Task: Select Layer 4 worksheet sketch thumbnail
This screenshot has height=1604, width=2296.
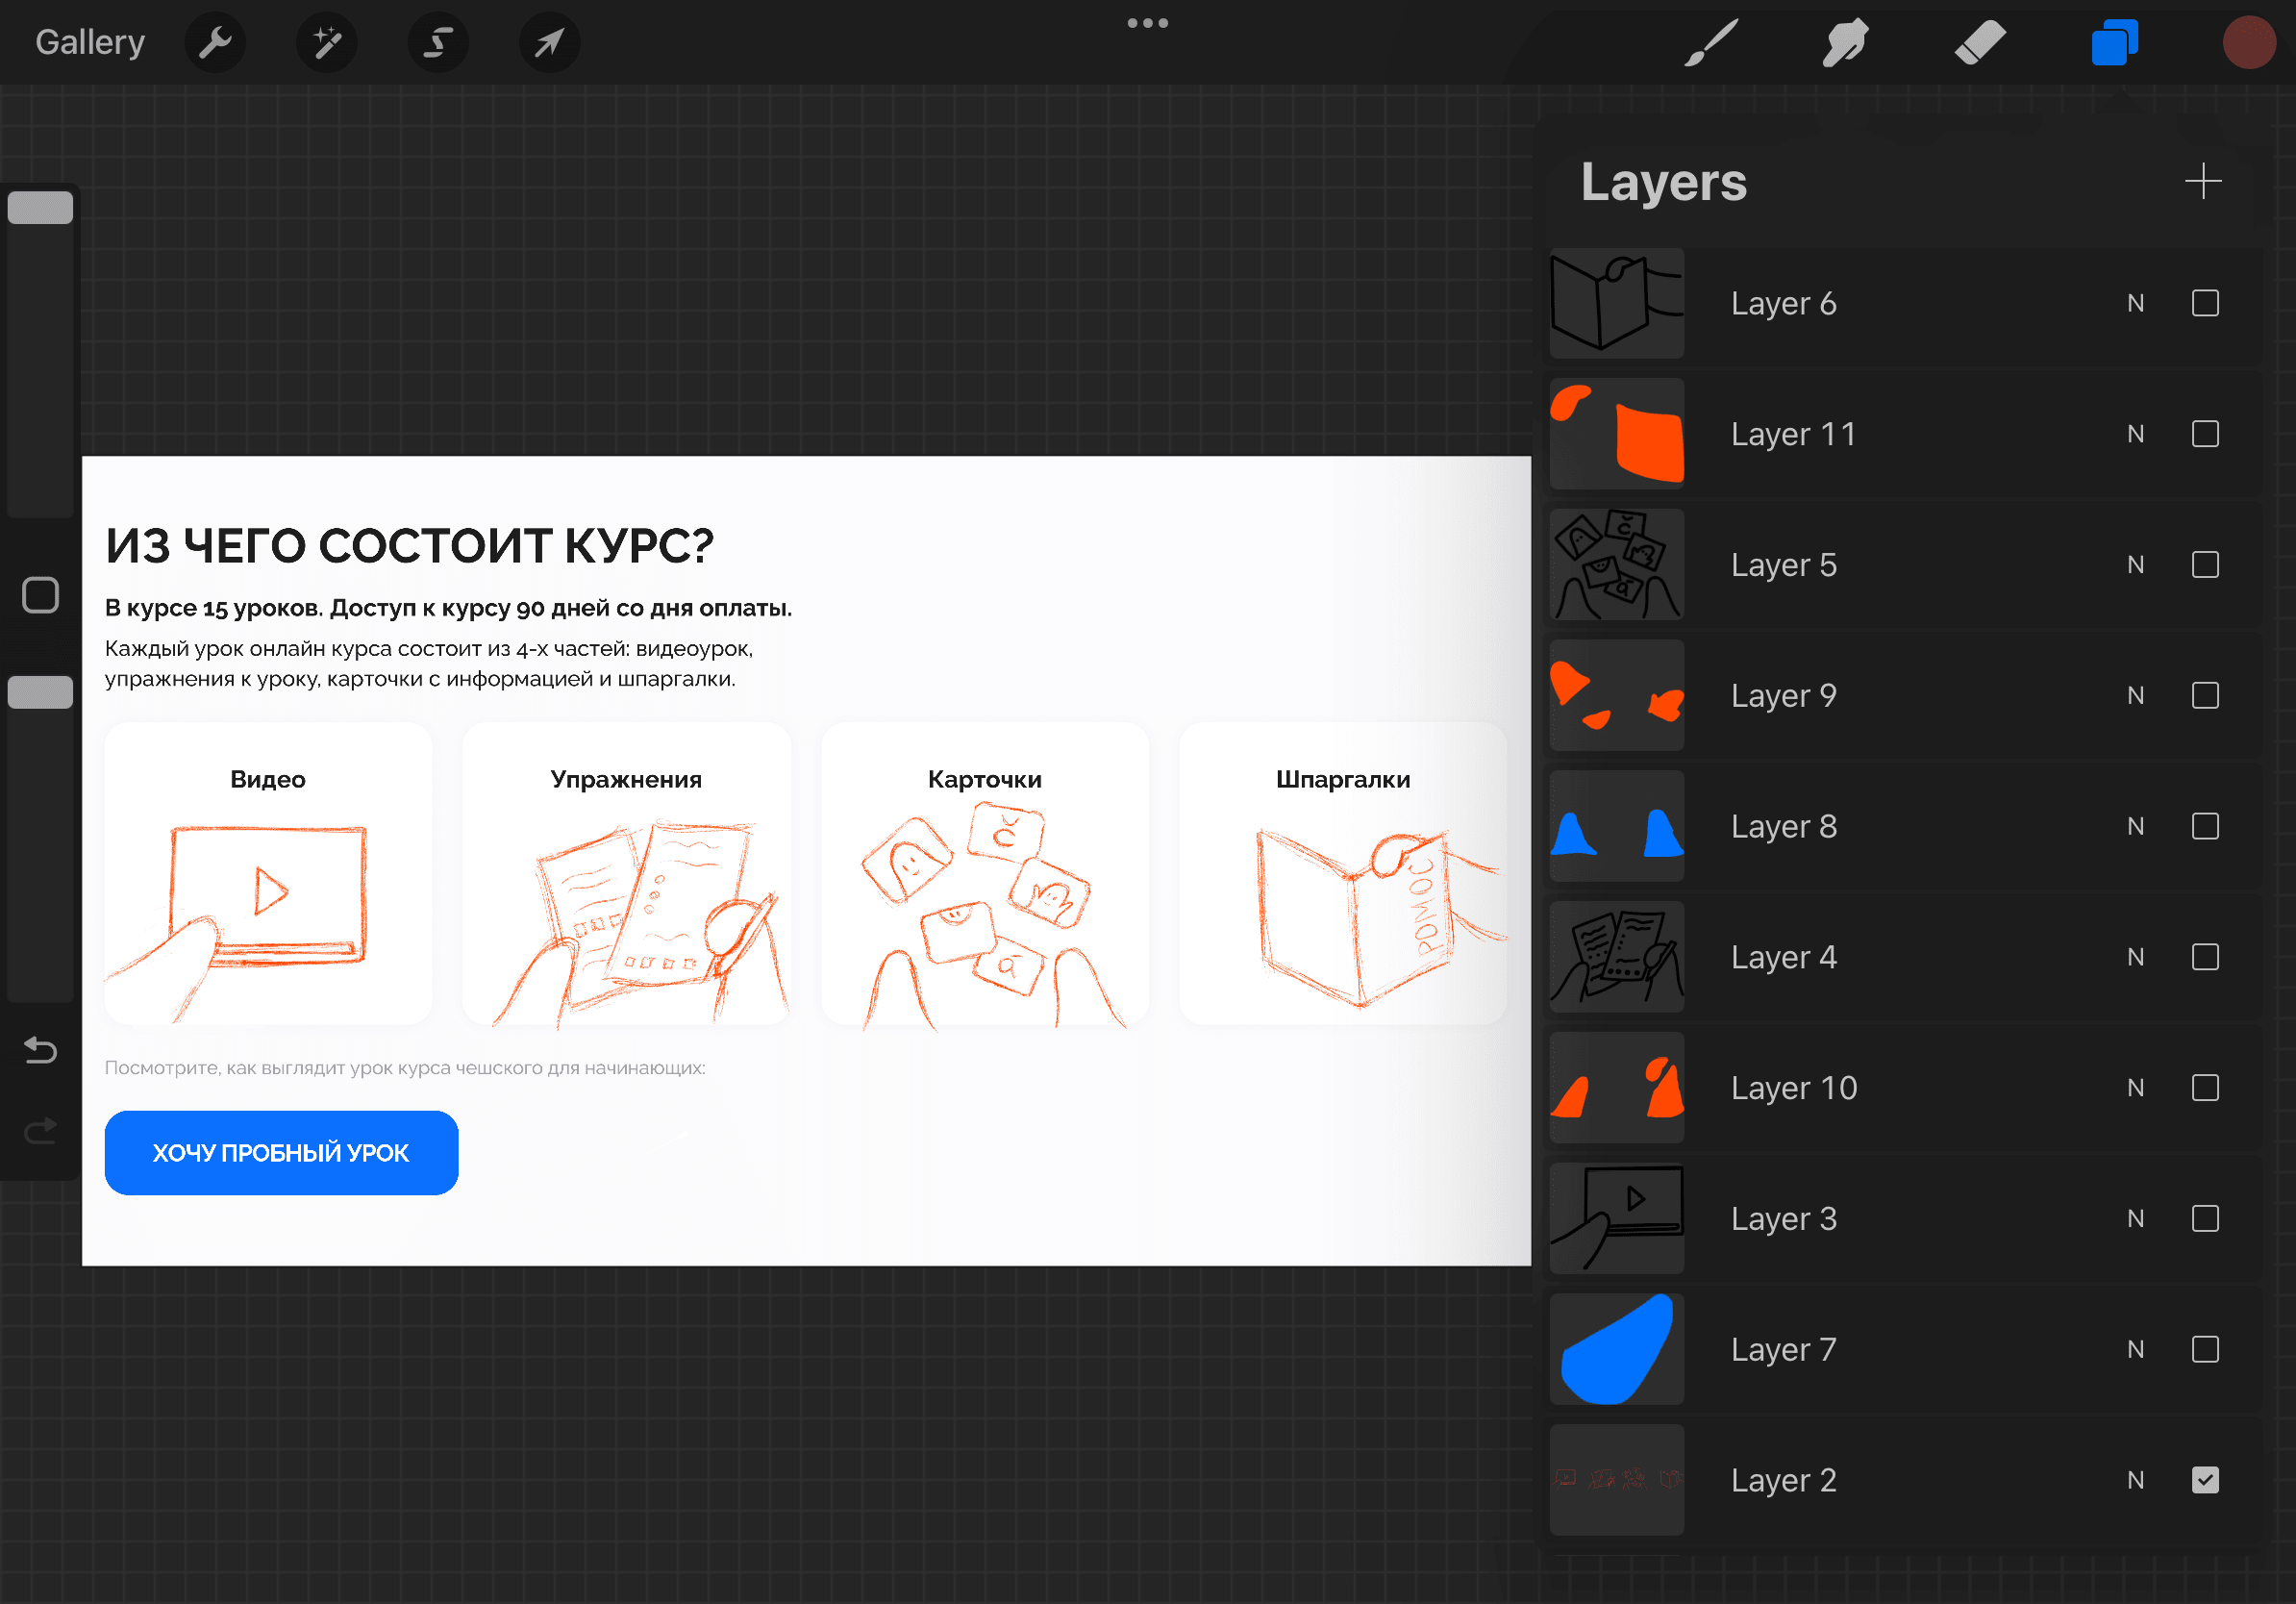Action: pyautogui.click(x=1617, y=957)
